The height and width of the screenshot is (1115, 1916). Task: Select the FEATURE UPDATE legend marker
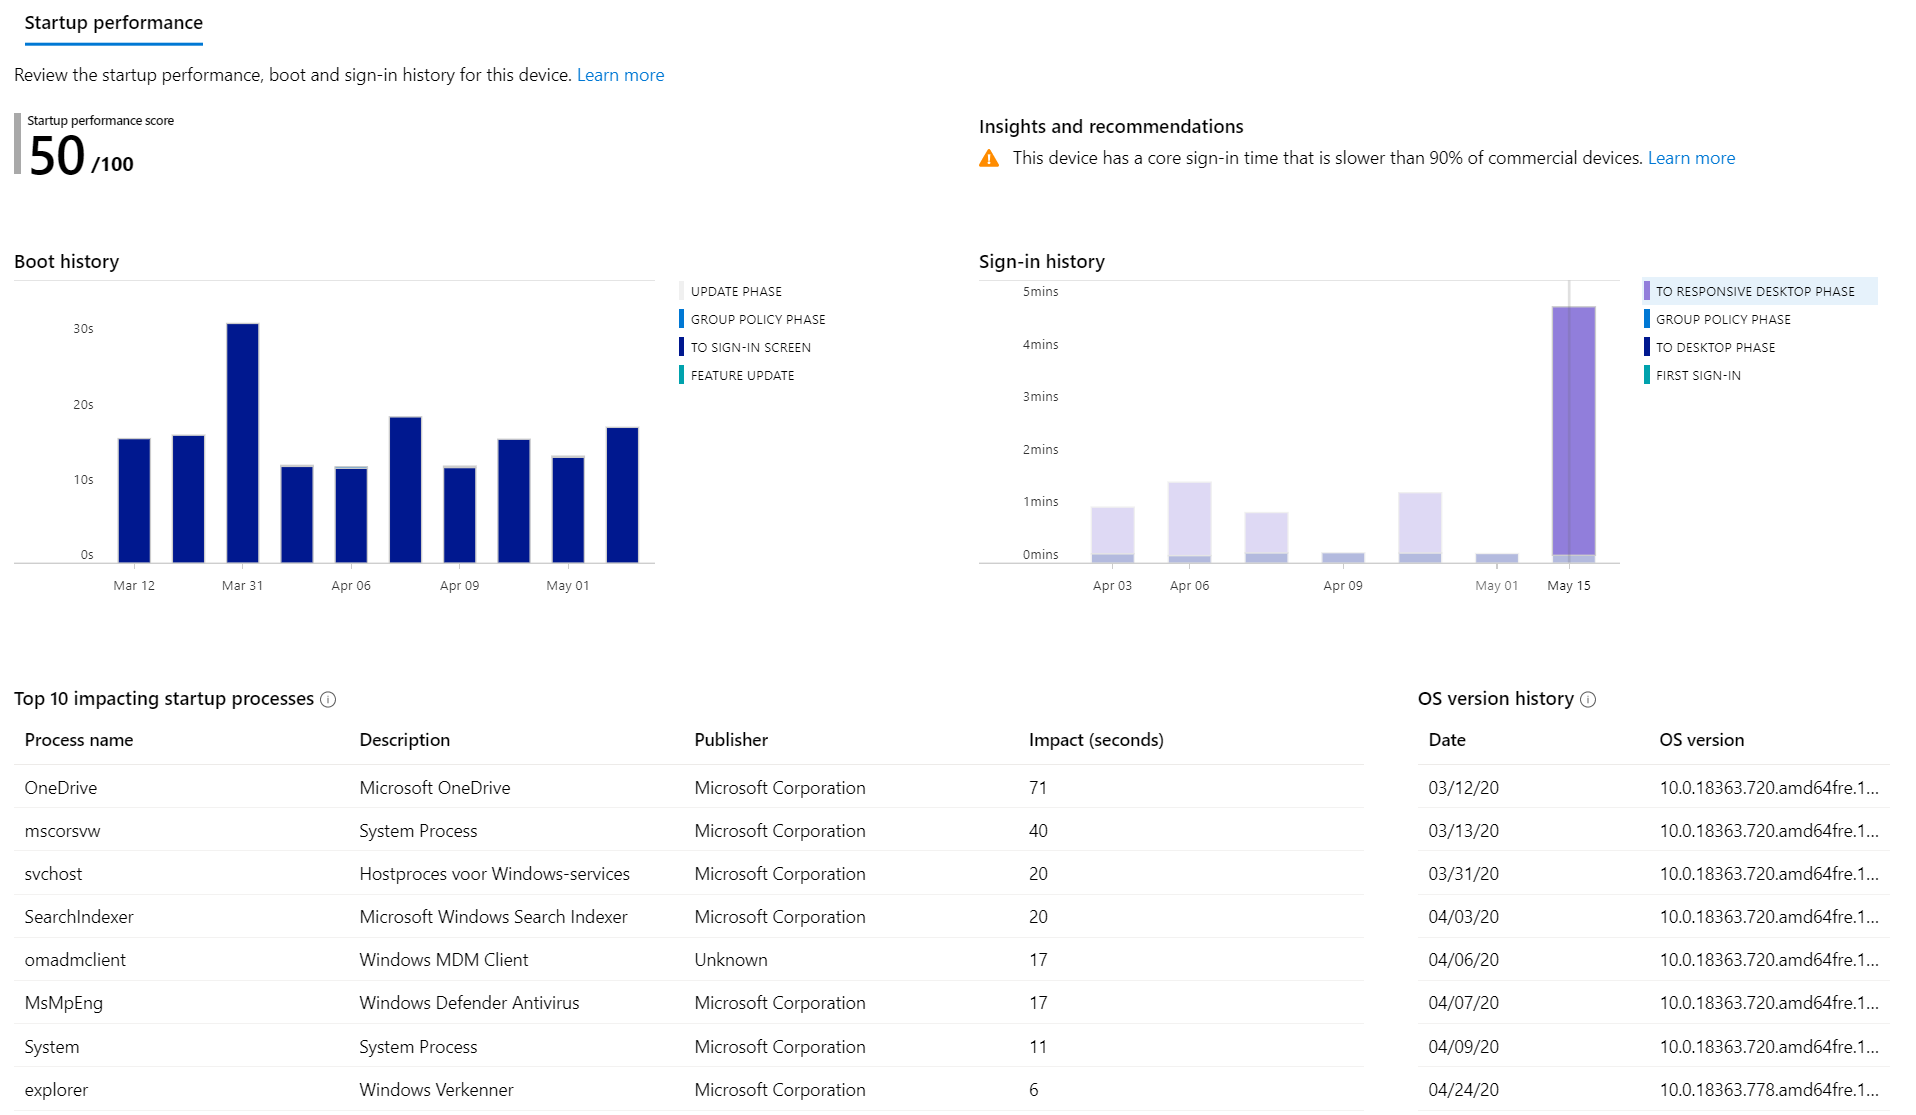tap(684, 375)
